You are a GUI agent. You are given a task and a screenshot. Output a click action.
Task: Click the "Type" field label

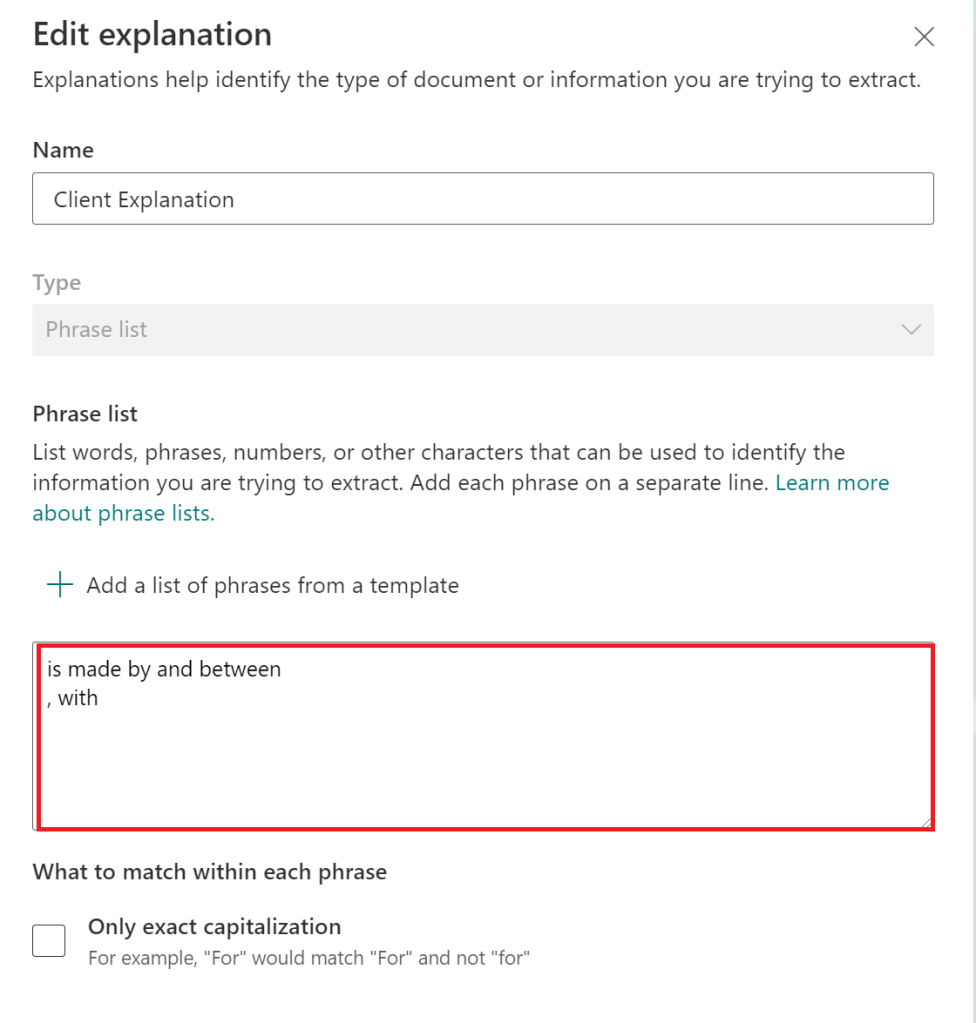(x=57, y=283)
